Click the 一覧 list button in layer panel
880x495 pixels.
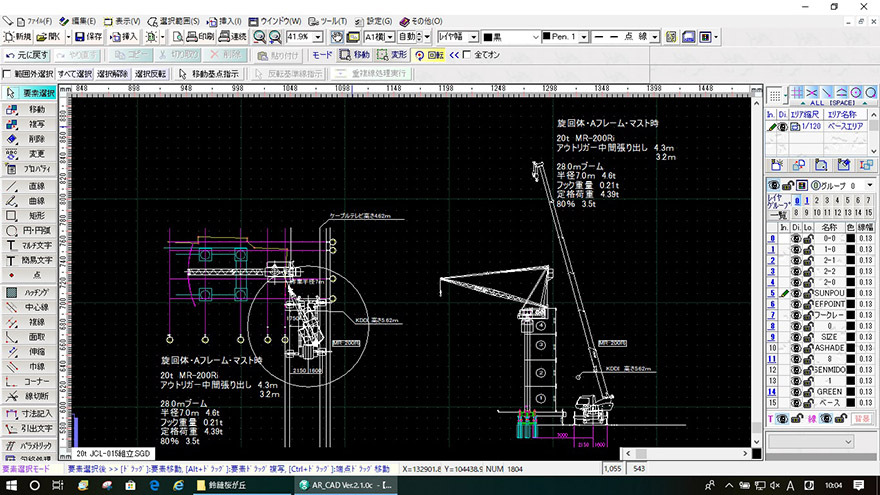coord(778,214)
